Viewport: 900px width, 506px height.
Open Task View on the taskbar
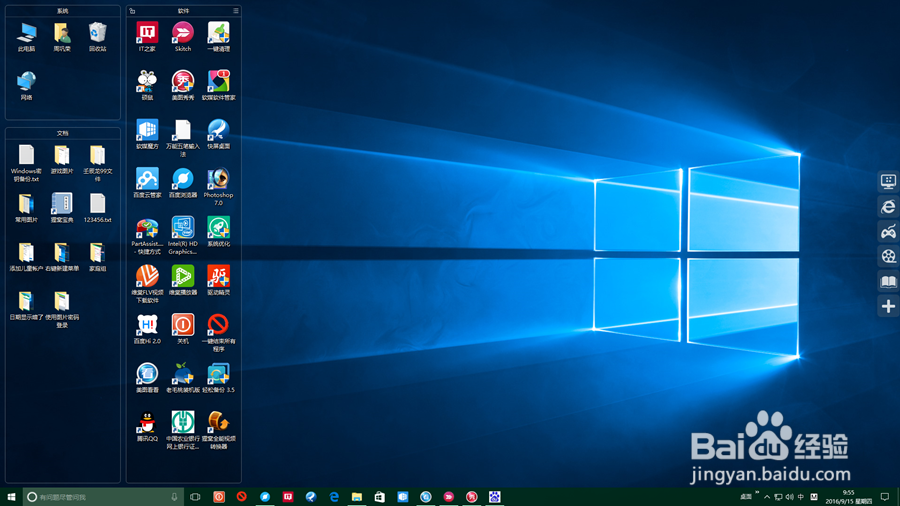(195, 497)
